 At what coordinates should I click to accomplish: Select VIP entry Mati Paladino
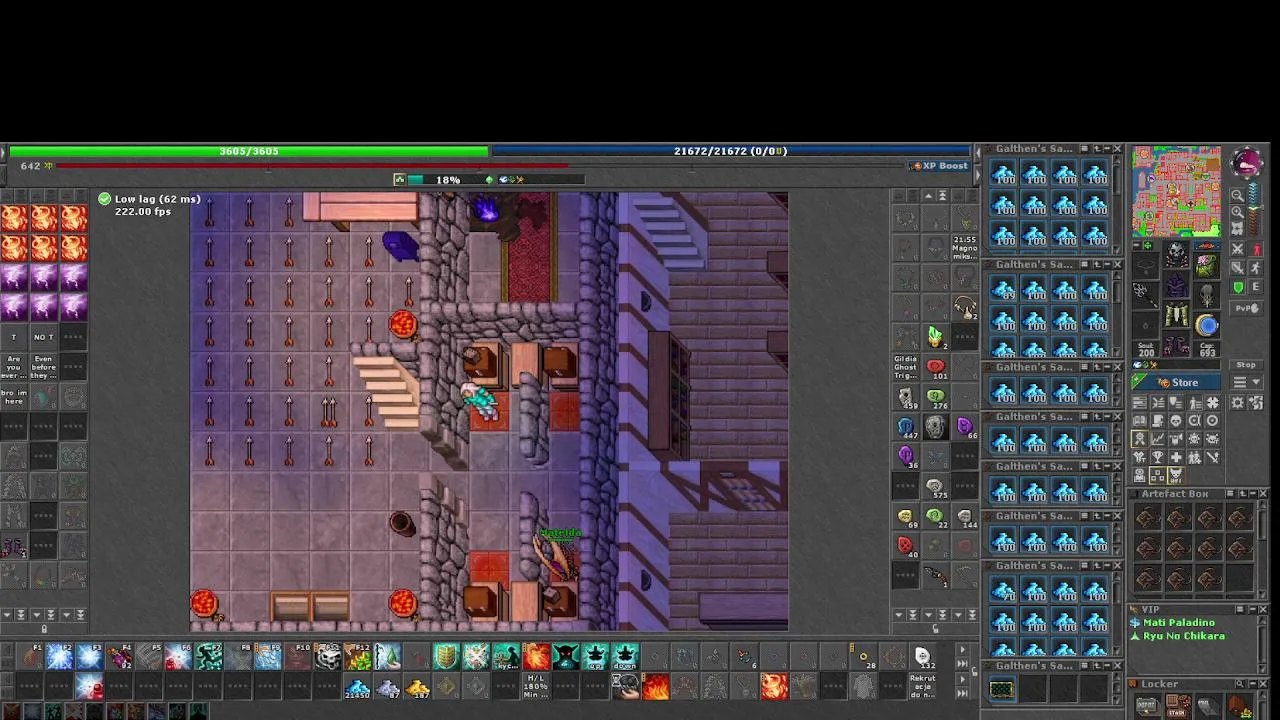tap(1179, 623)
